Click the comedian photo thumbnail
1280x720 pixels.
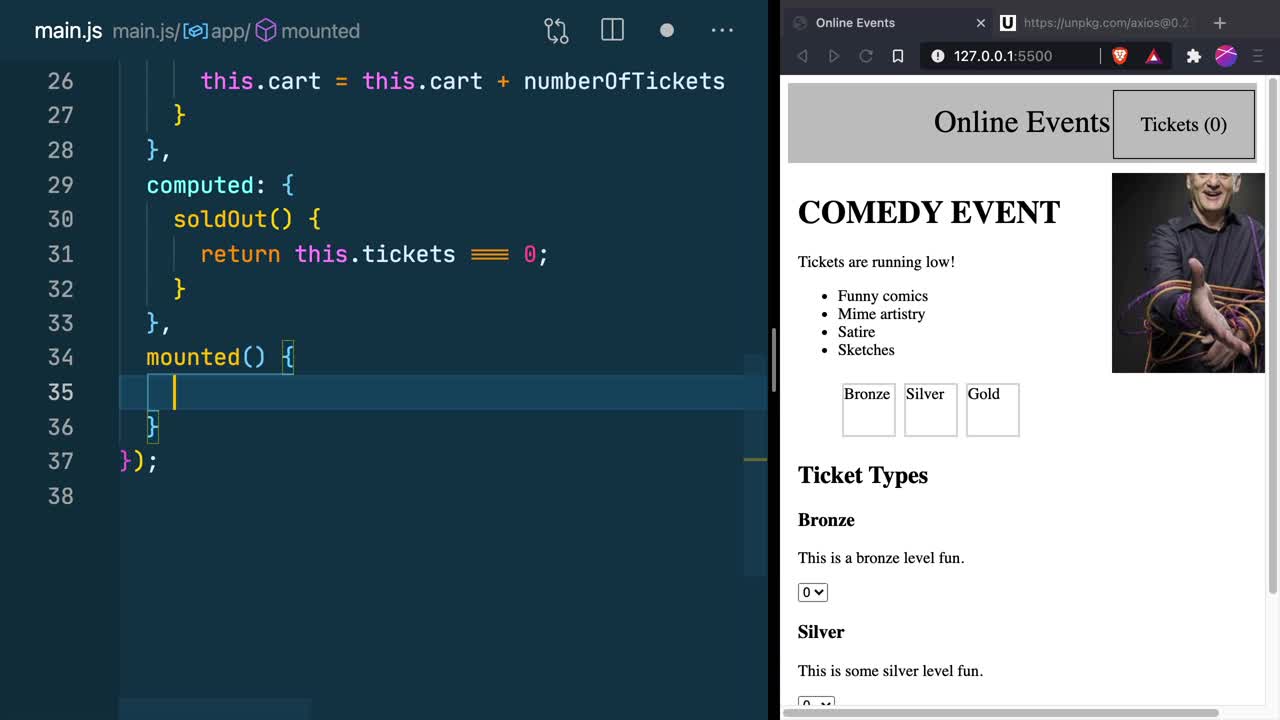[1188, 272]
